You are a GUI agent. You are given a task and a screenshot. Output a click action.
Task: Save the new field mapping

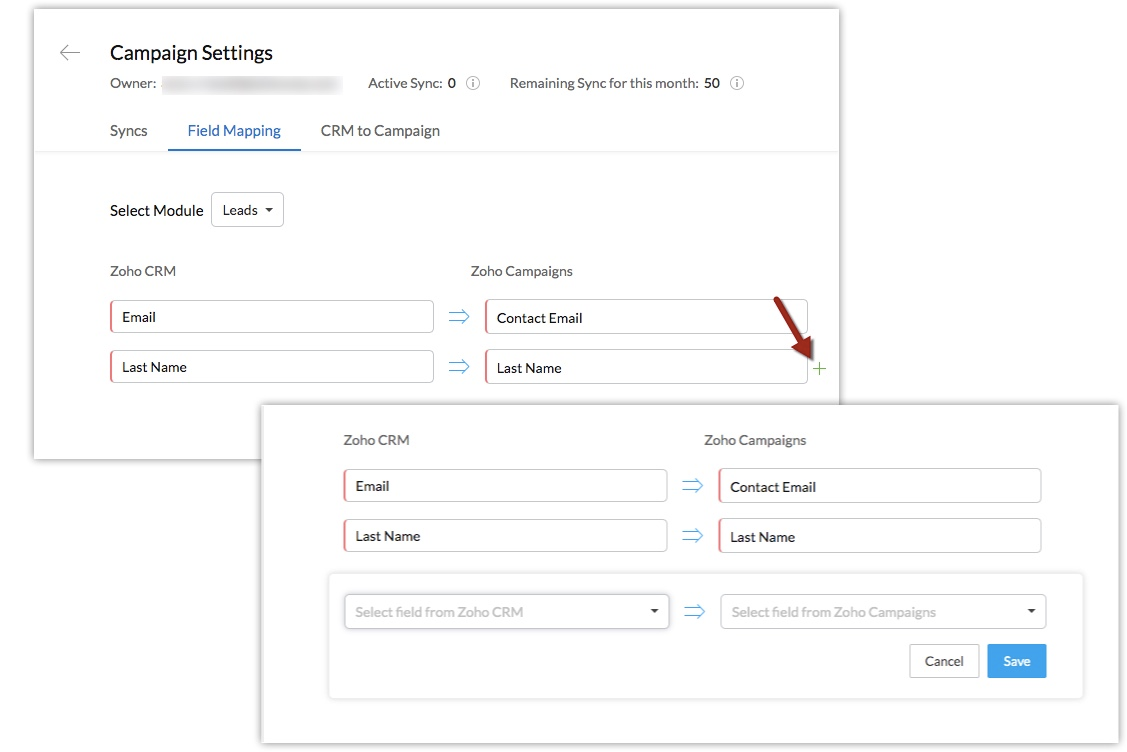coord(1016,661)
